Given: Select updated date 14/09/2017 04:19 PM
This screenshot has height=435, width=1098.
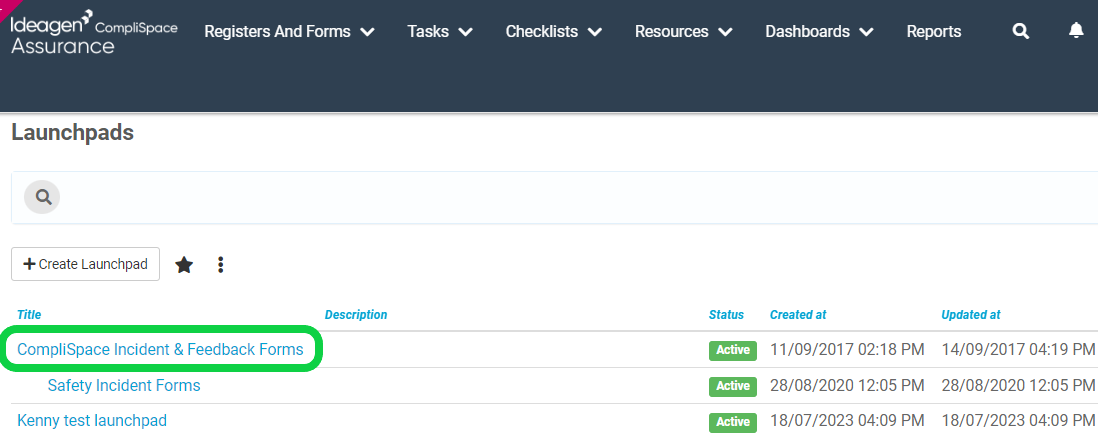Looking at the screenshot, I should click(x=1018, y=349).
